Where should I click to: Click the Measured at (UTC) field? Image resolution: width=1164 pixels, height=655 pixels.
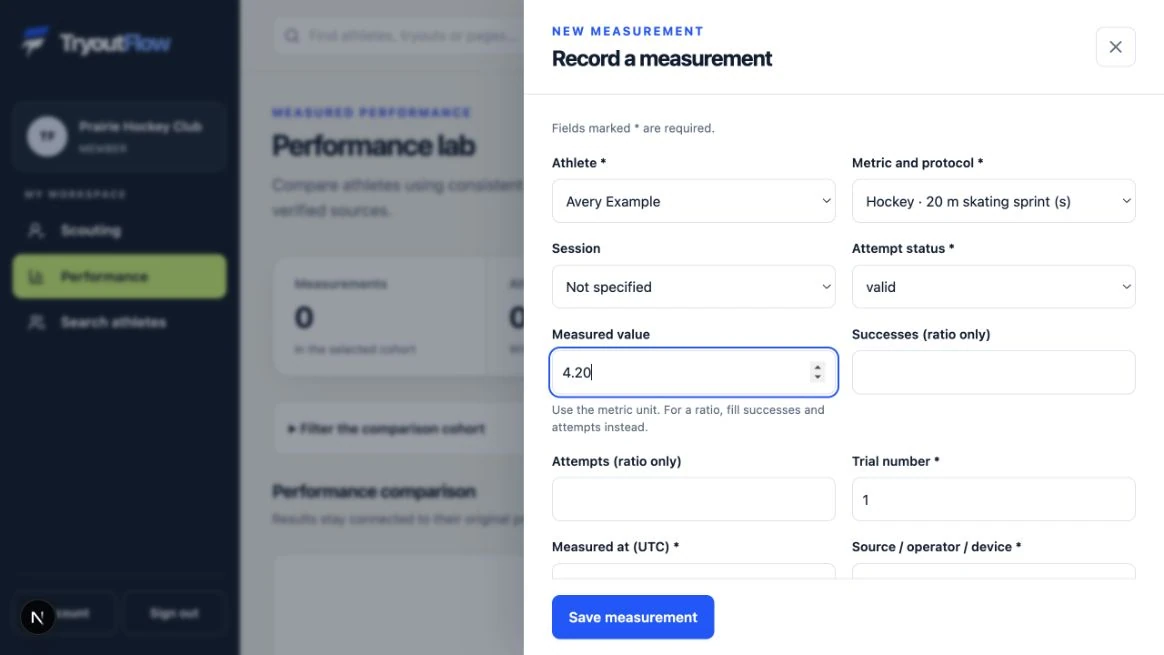pyautogui.click(x=693, y=571)
